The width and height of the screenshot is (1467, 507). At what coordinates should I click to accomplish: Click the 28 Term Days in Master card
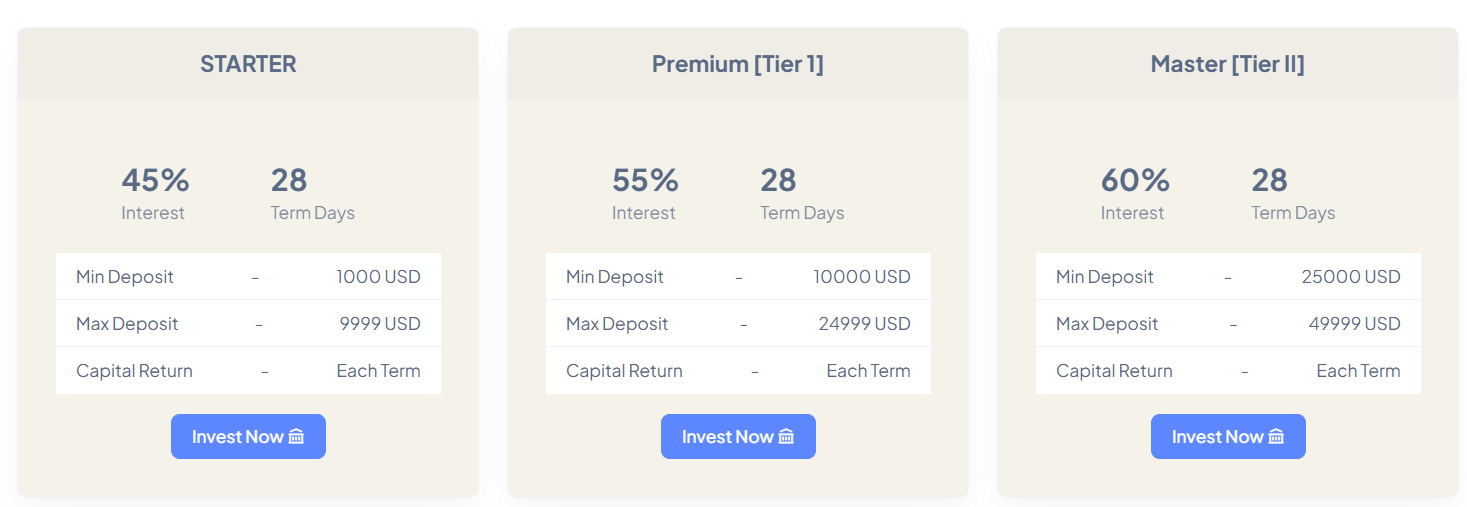1269,180
